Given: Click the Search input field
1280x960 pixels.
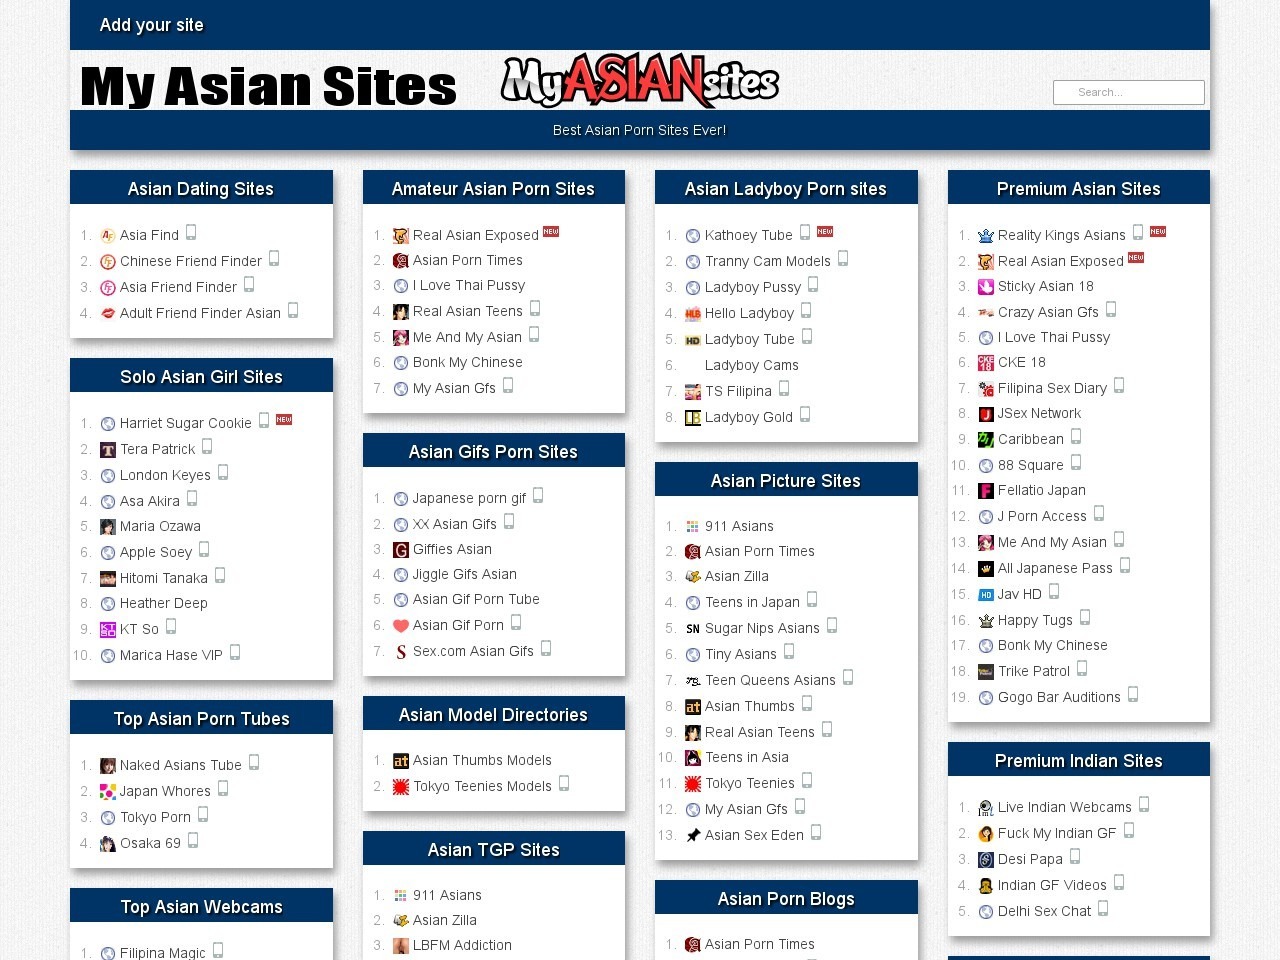Looking at the screenshot, I should (x=1128, y=92).
